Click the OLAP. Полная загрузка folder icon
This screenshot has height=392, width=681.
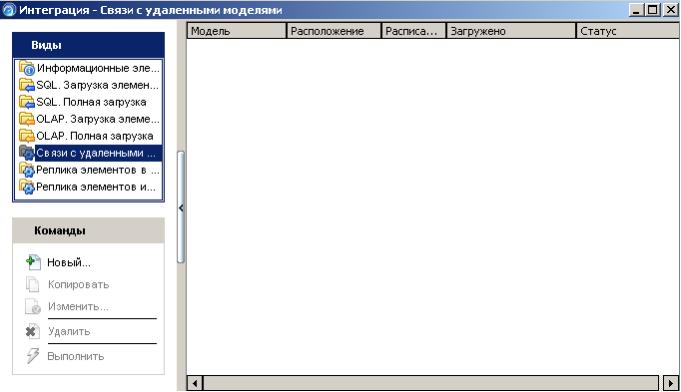pyautogui.click(x=27, y=136)
